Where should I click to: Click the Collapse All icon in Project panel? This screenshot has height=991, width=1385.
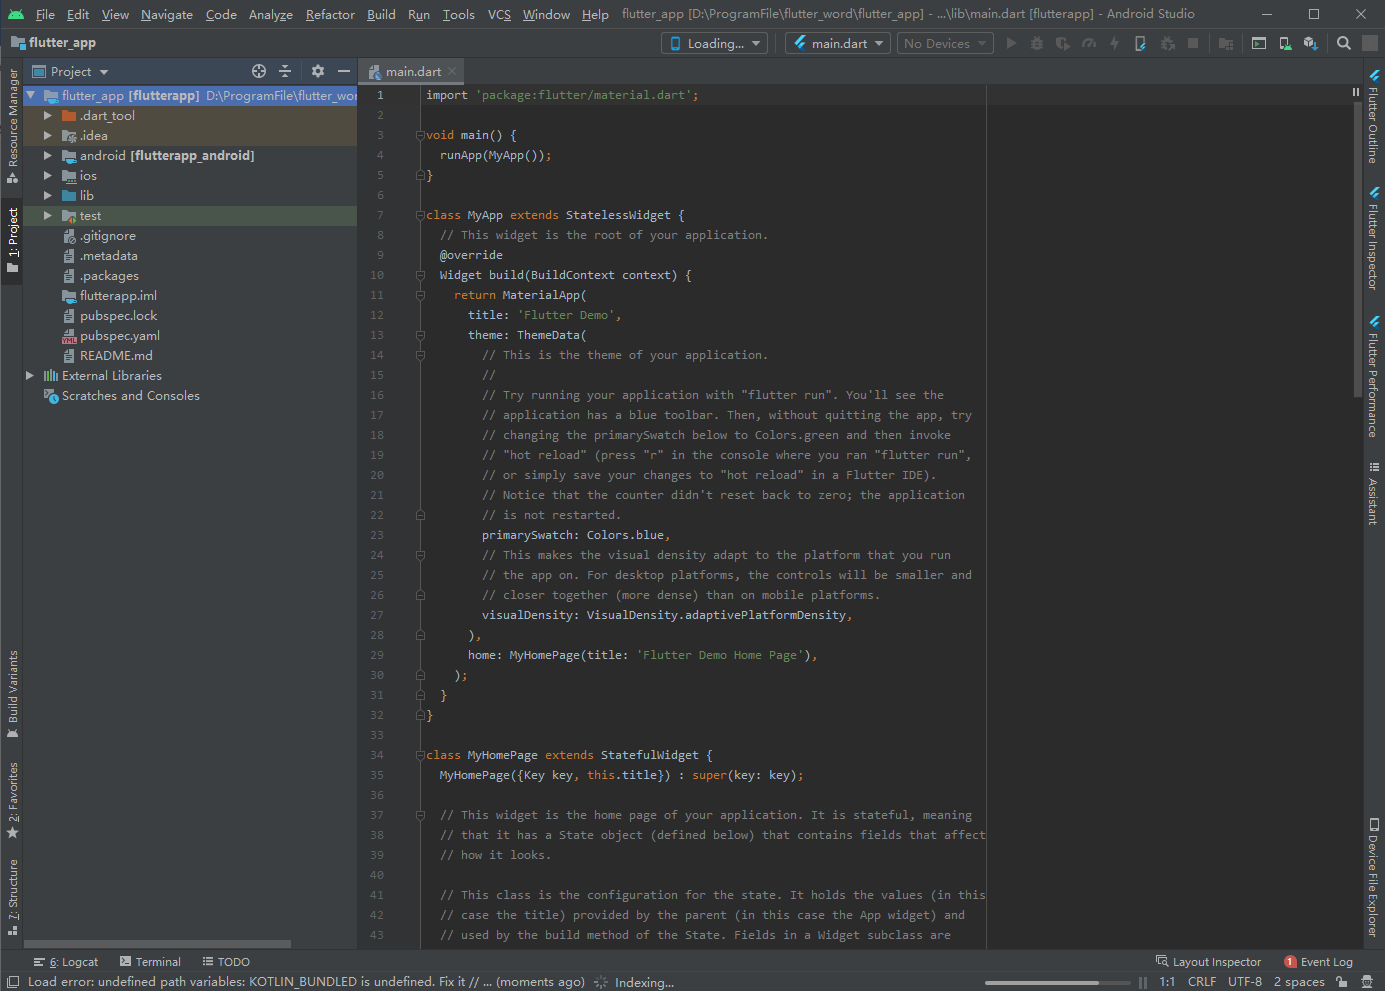(285, 71)
